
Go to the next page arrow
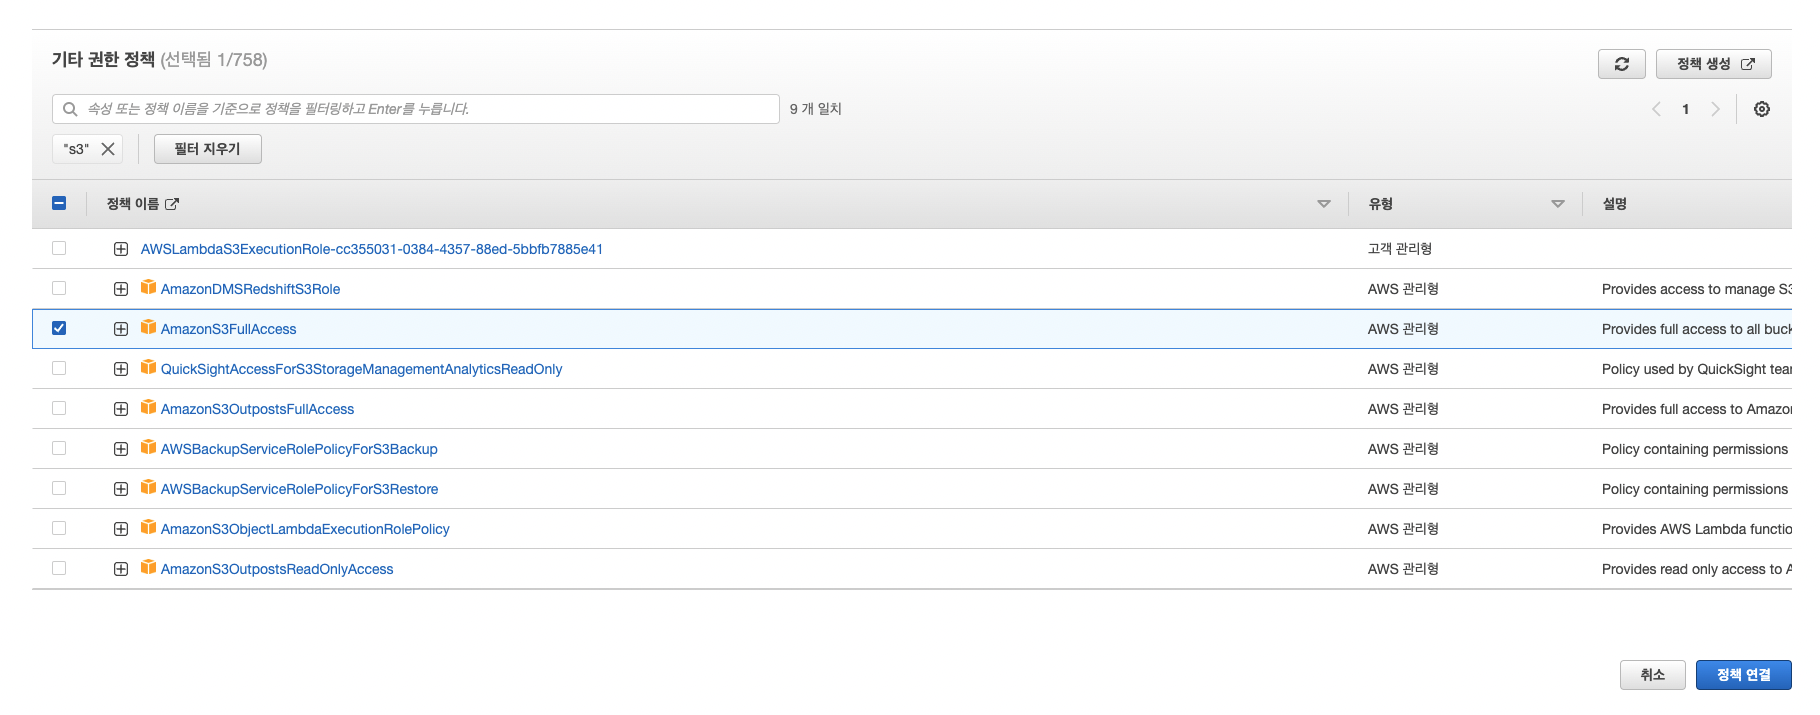[1715, 109]
